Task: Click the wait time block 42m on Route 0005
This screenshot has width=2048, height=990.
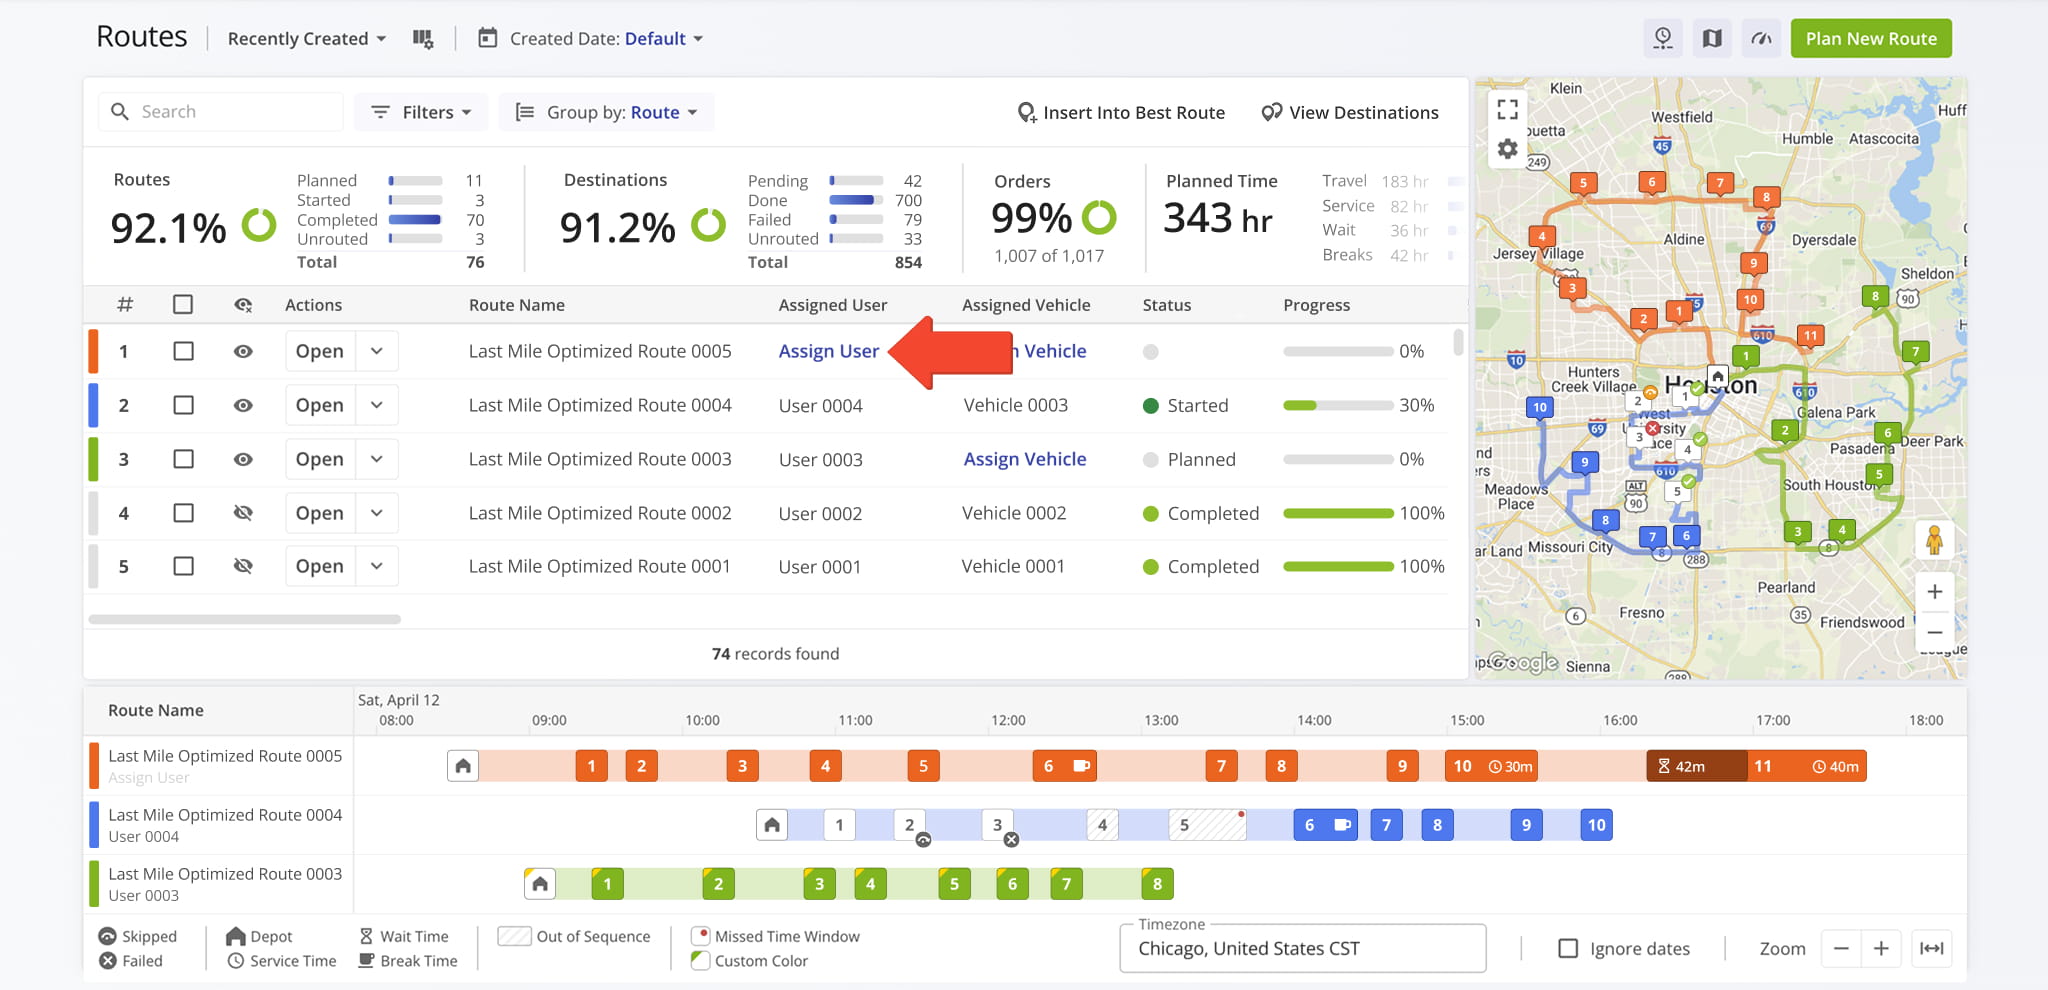Action: pos(1696,766)
